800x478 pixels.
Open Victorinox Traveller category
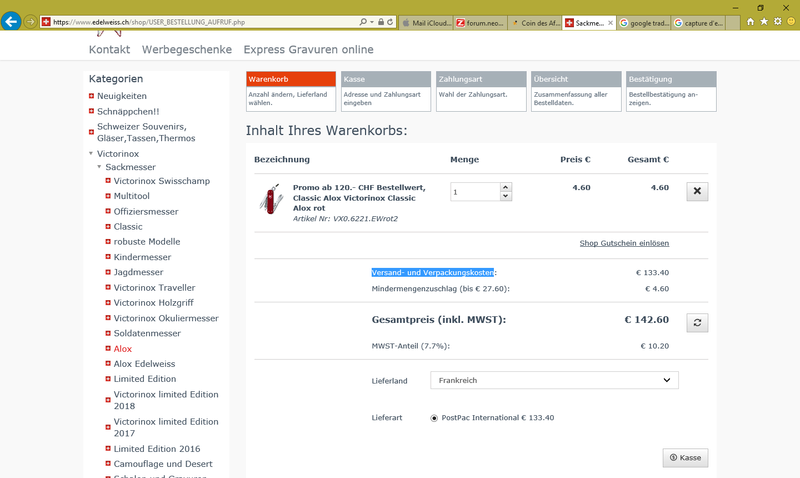tap(154, 287)
